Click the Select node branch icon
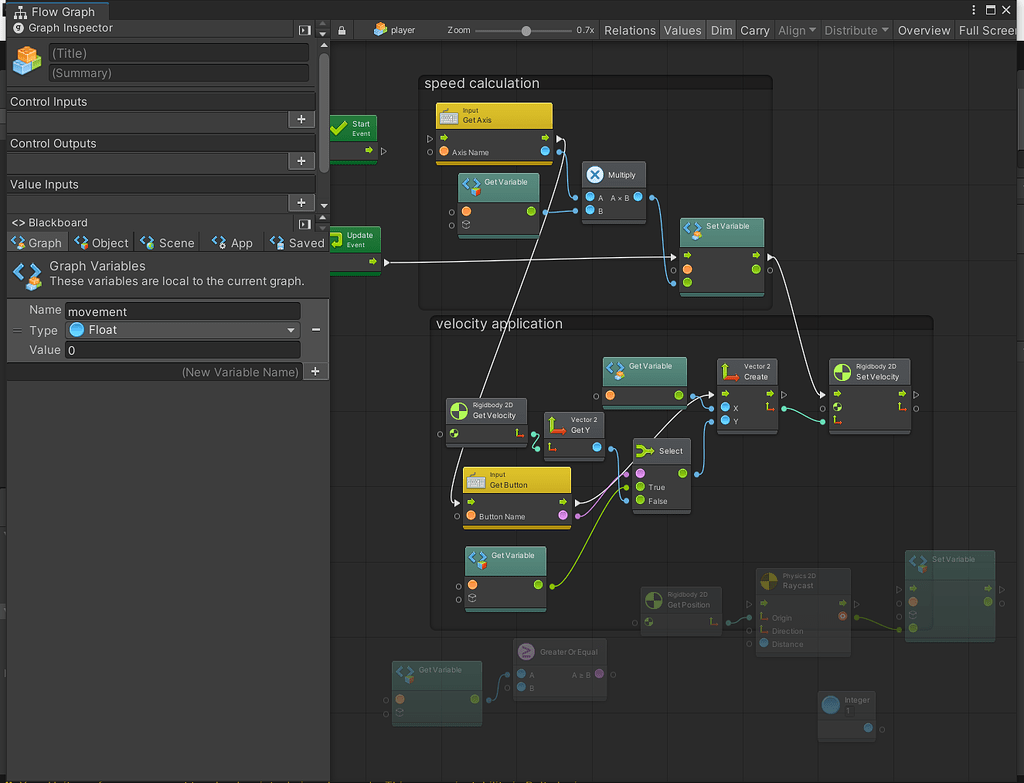Viewport: 1024px width, 783px height. click(646, 451)
